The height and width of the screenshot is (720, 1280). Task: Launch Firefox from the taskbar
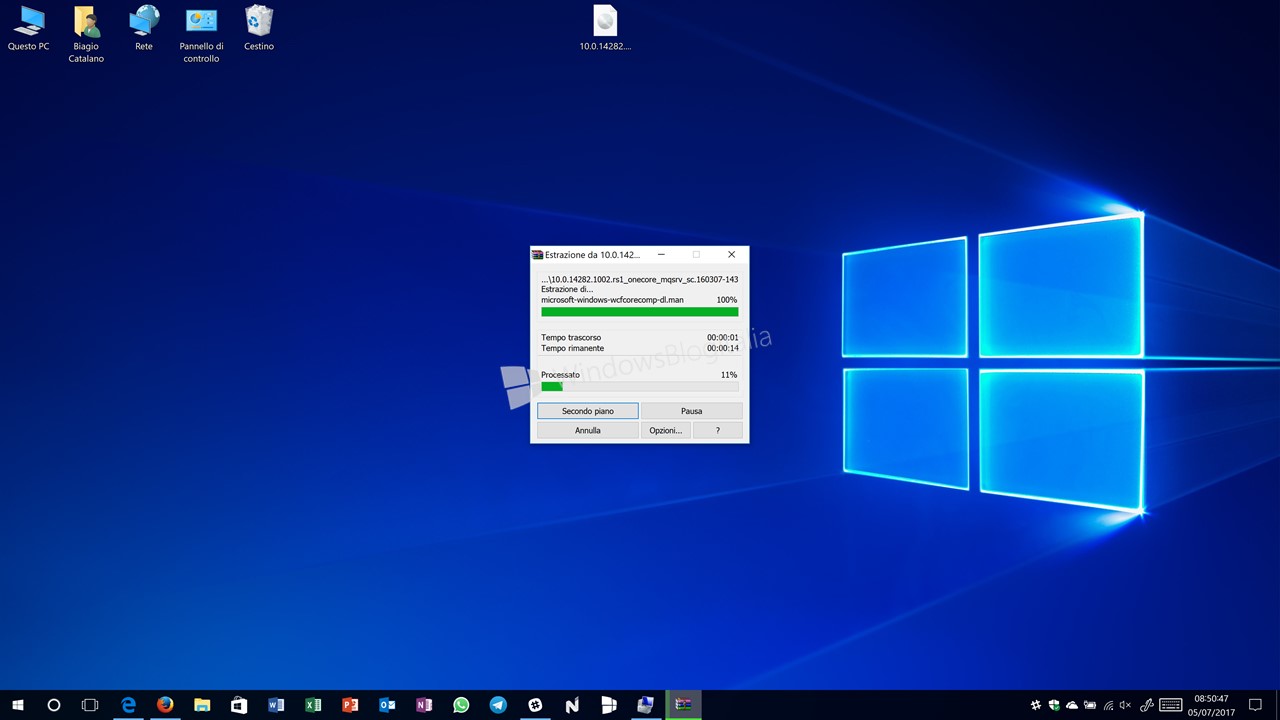(x=165, y=705)
